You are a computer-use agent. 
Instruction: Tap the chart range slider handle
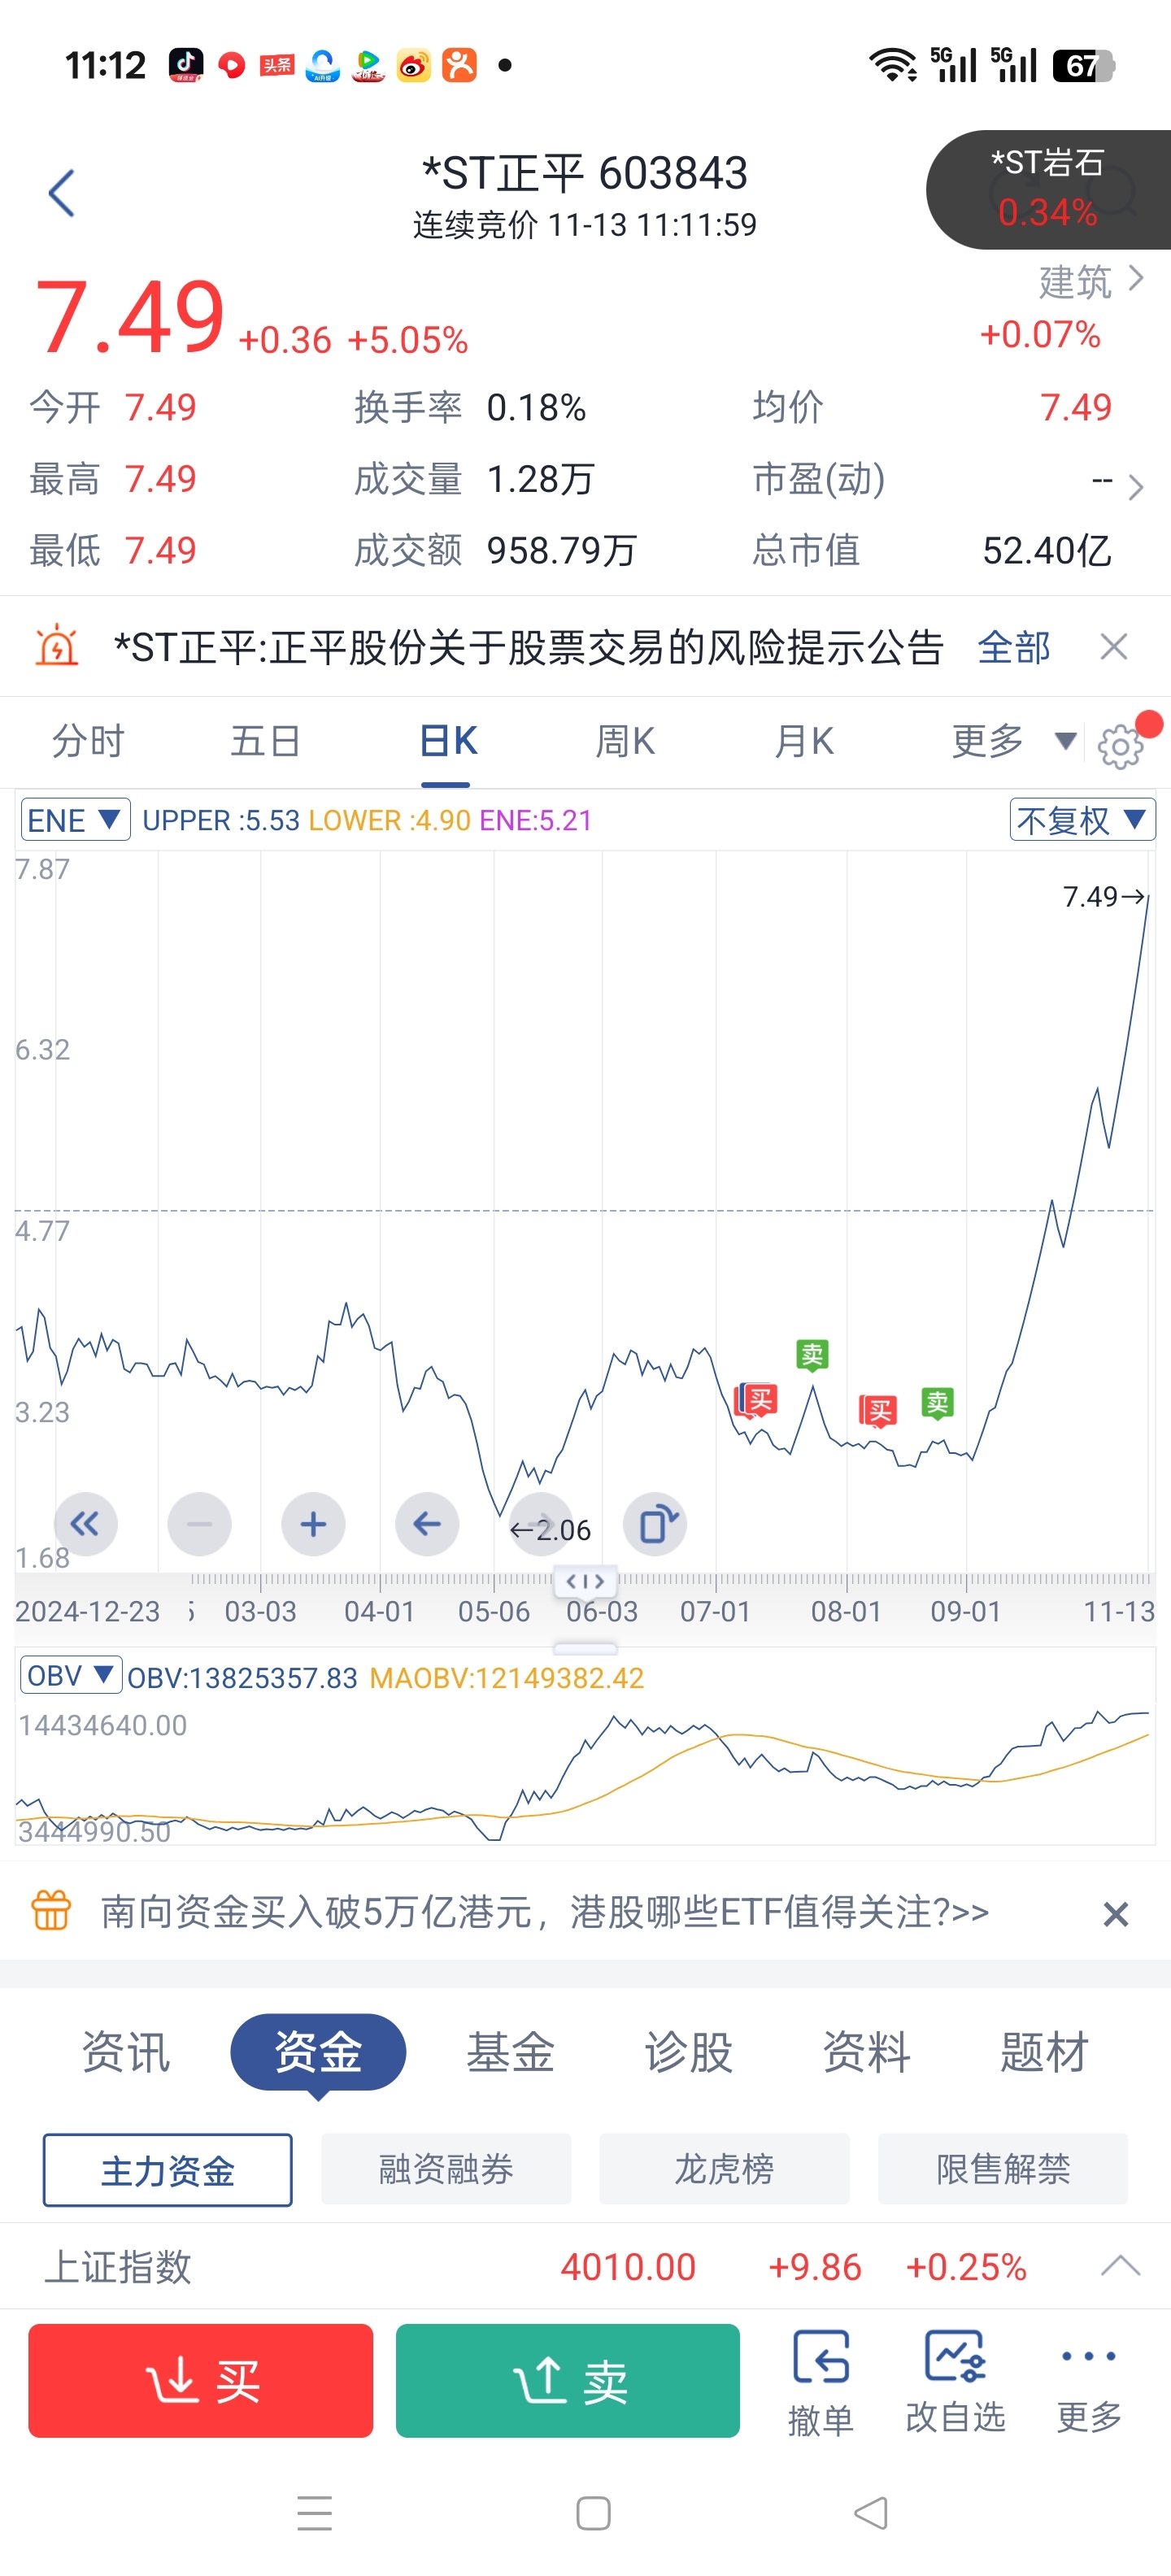585,1581
